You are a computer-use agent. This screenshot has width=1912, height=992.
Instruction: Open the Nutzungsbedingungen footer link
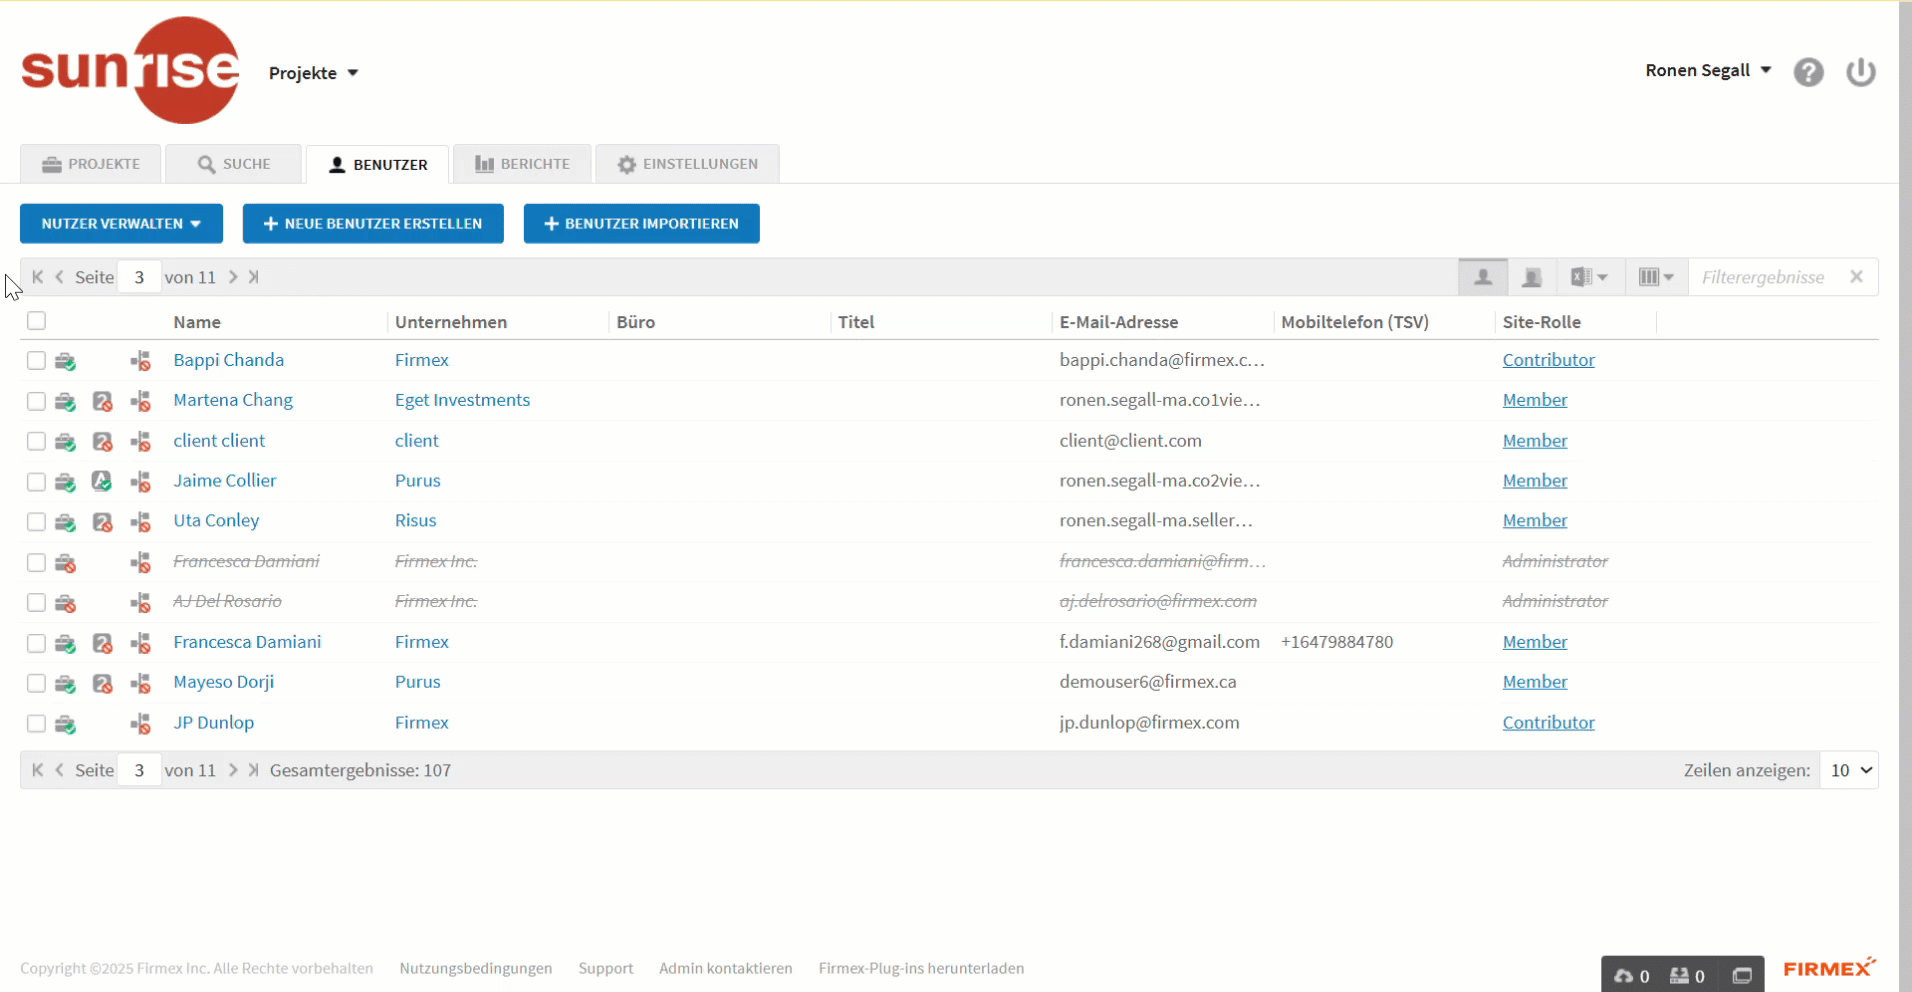coord(476,968)
